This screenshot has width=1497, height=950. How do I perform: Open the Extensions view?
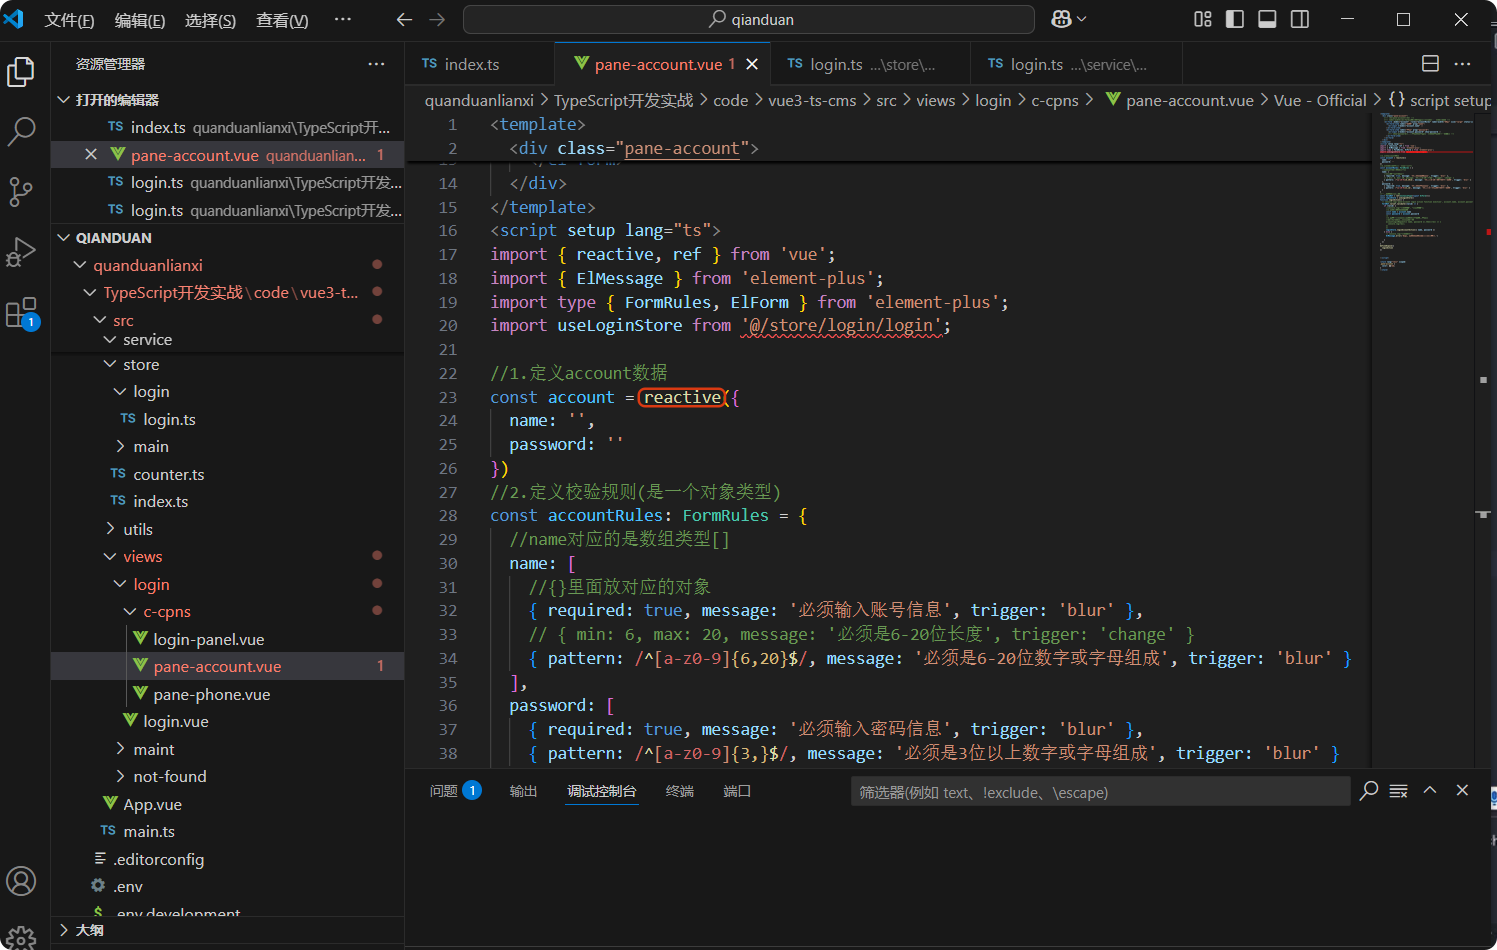click(21, 313)
